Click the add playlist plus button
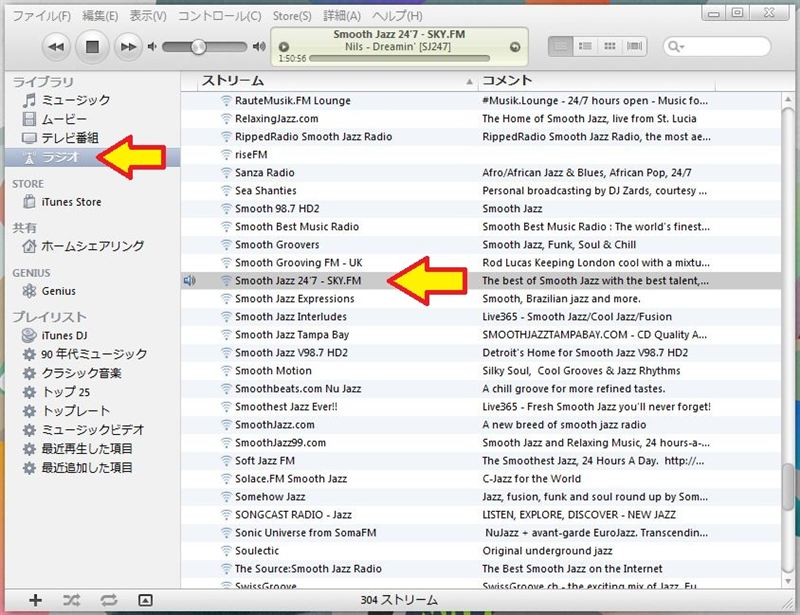This screenshot has height=615, width=800. [x=35, y=600]
